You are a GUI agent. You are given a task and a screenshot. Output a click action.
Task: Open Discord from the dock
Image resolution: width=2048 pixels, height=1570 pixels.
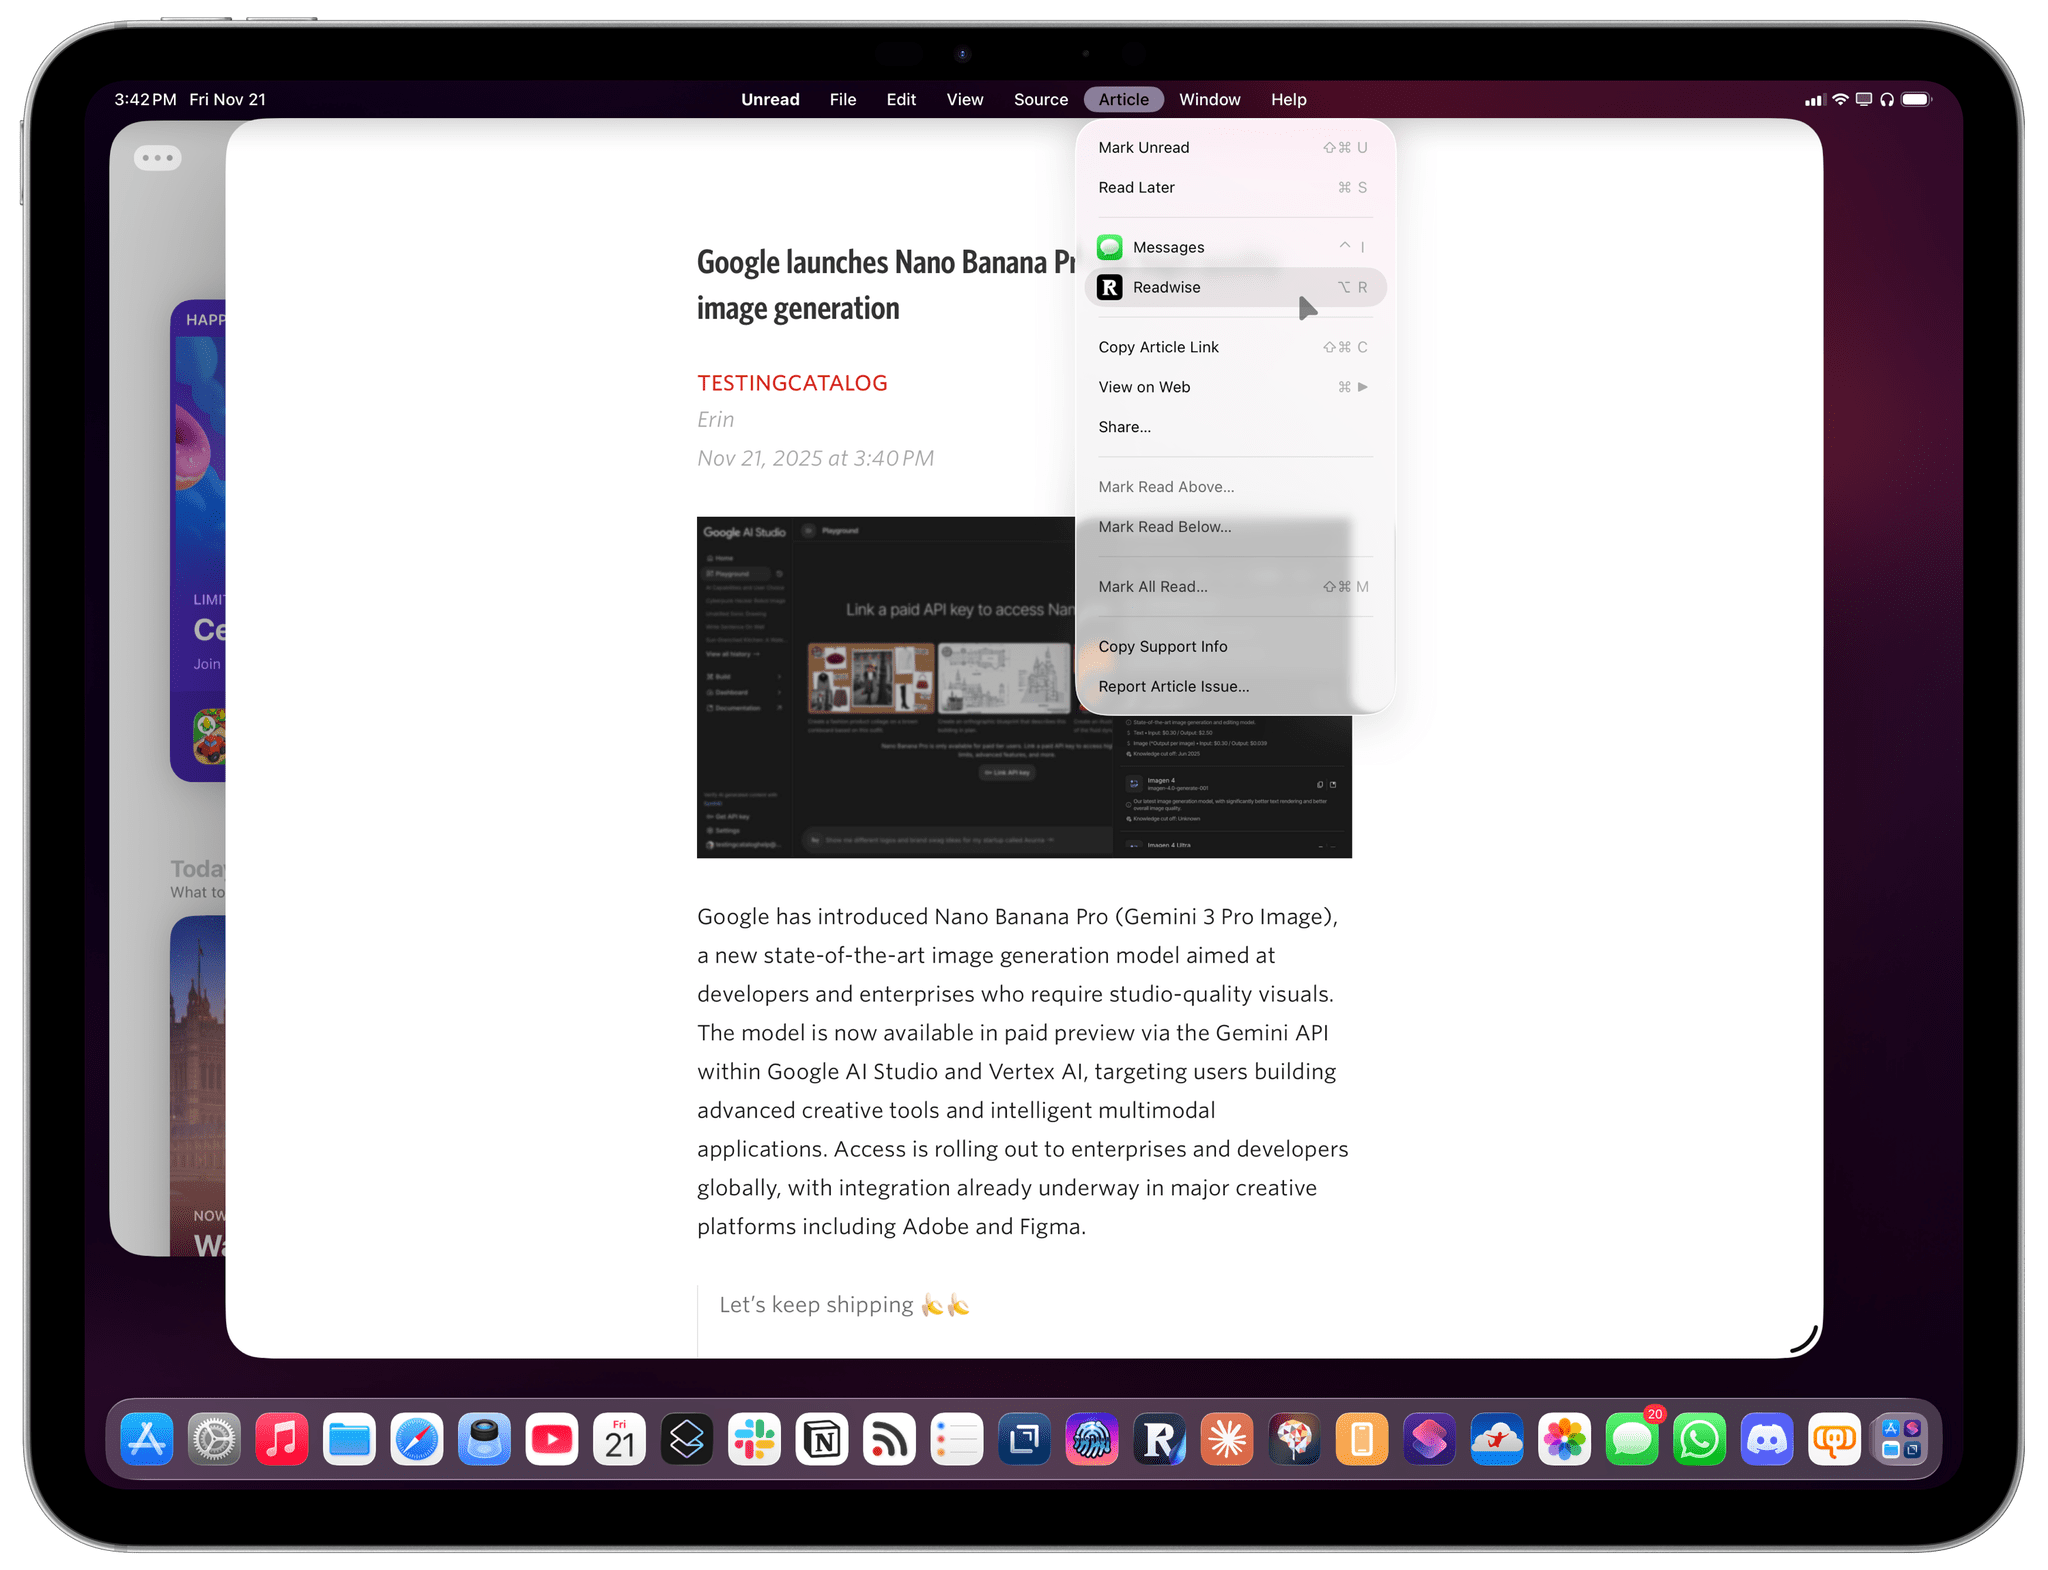(1767, 1441)
